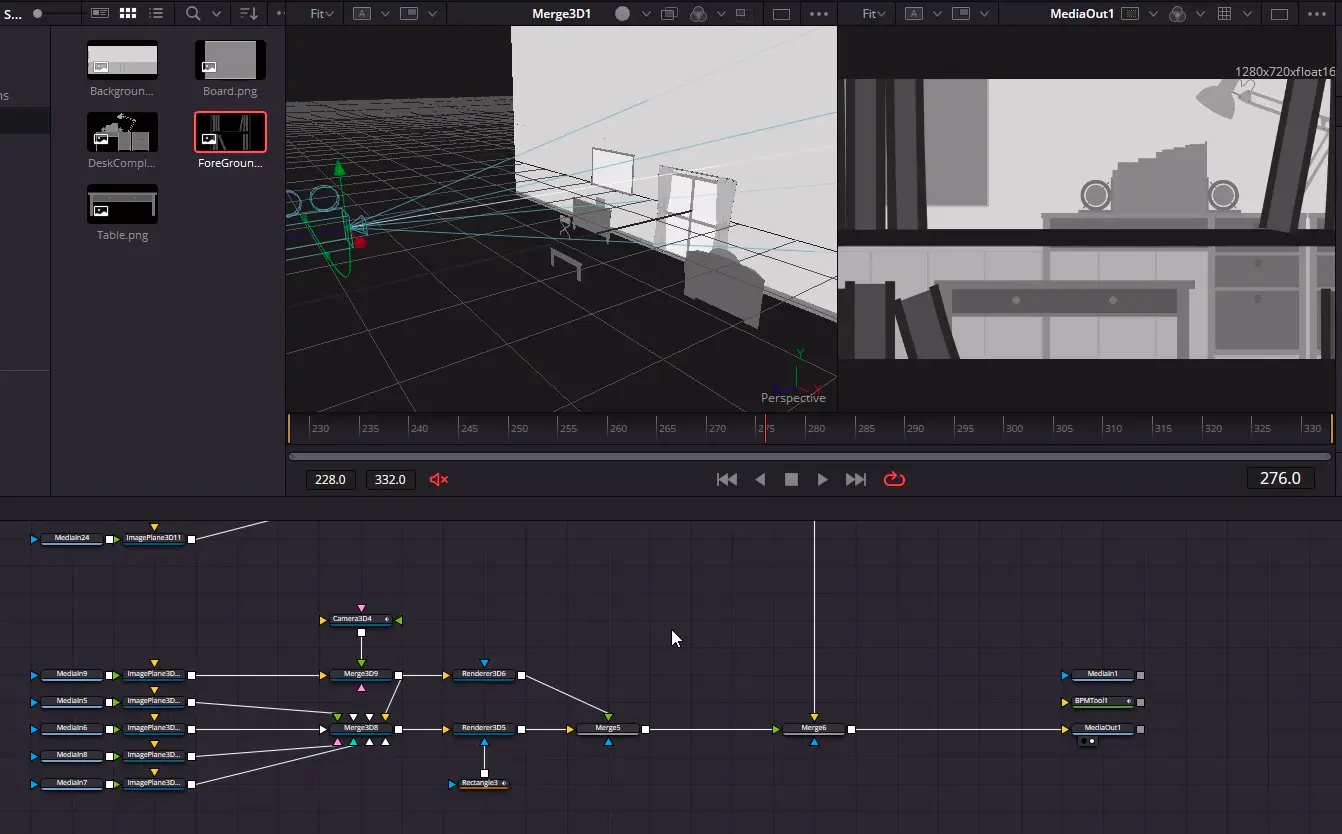Open the media pool search magnifier
Image resolution: width=1342 pixels, height=834 pixels.
(193, 14)
